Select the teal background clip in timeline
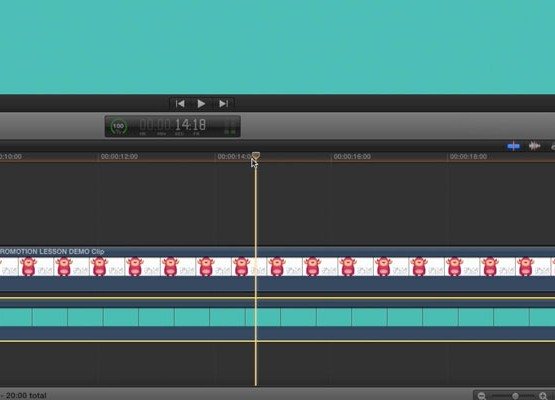The image size is (555, 400). click(x=278, y=317)
